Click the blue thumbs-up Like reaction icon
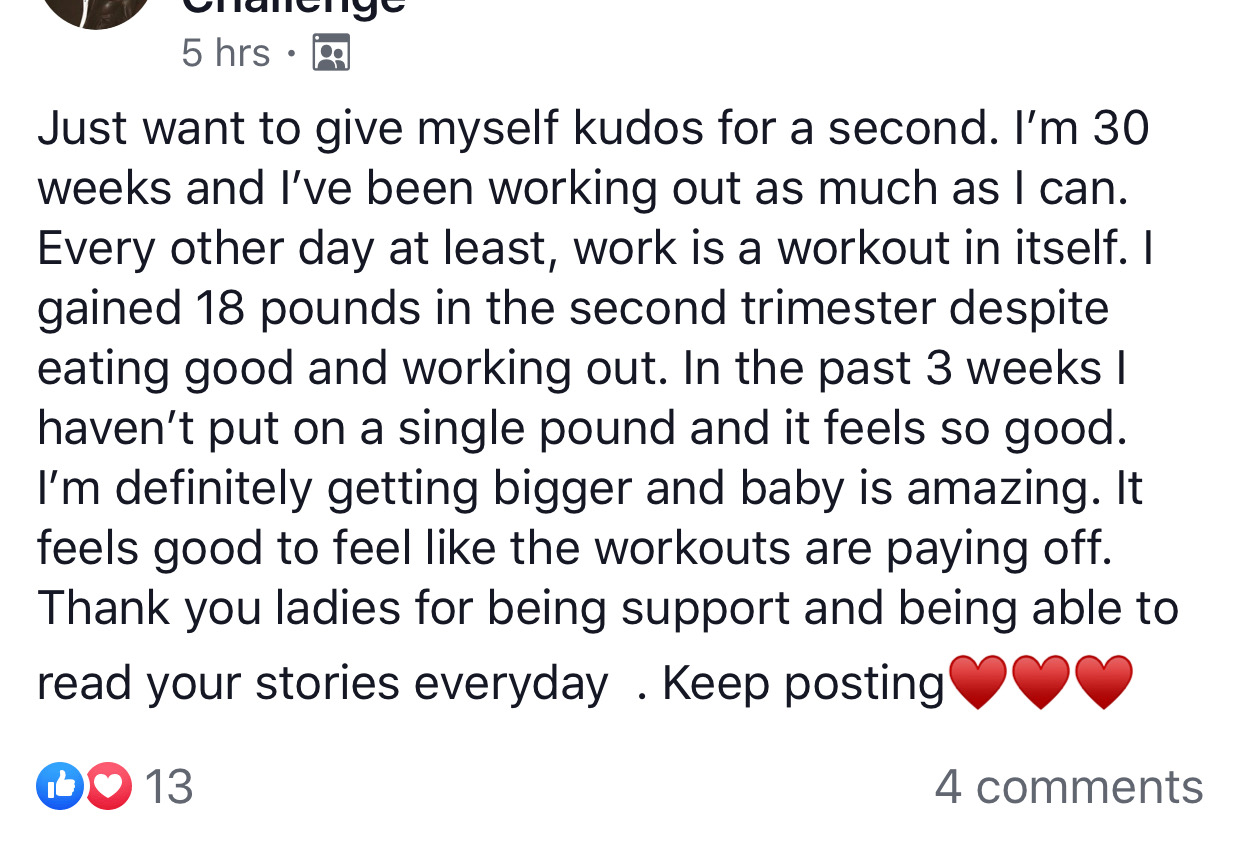The height and width of the screenshot is (847, 1242). click(x=60, y=786)
